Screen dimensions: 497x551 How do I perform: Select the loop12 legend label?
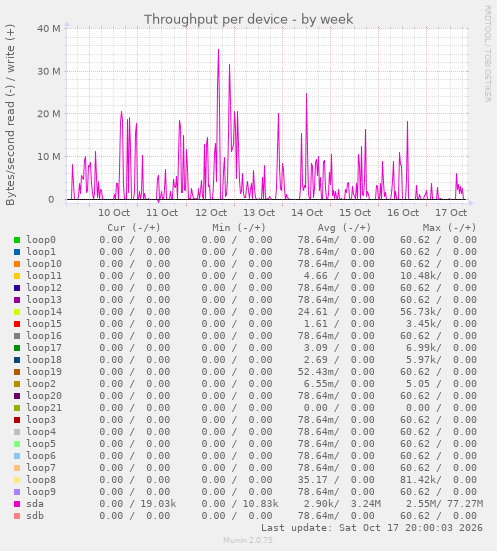click(x=44, y=288)
